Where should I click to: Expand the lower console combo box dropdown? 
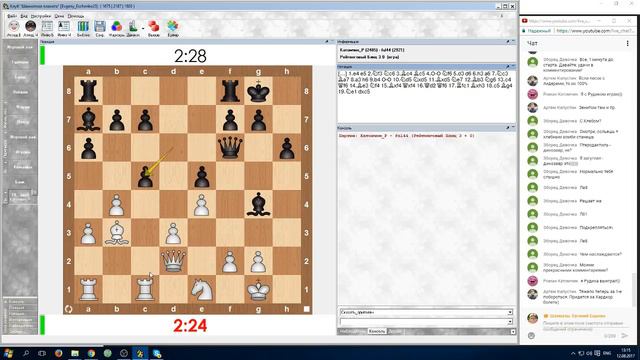coord(510,322)
